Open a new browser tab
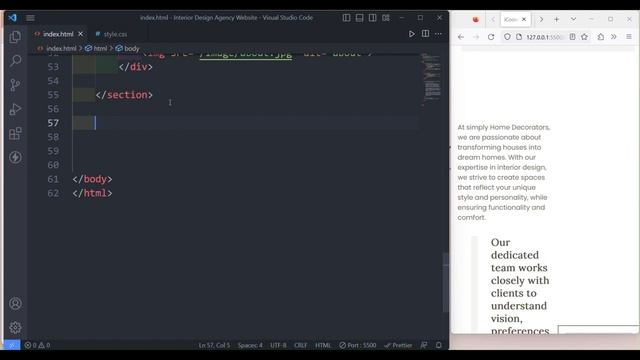The image size is (640, 360). 556,19
